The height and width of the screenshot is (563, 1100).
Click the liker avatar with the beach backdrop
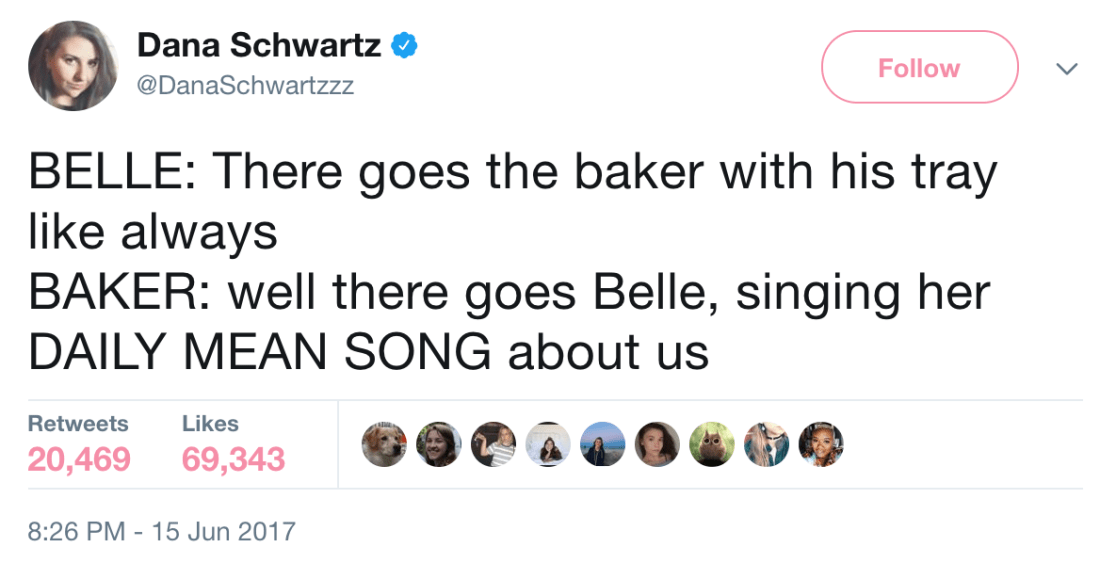click(603, 444)
